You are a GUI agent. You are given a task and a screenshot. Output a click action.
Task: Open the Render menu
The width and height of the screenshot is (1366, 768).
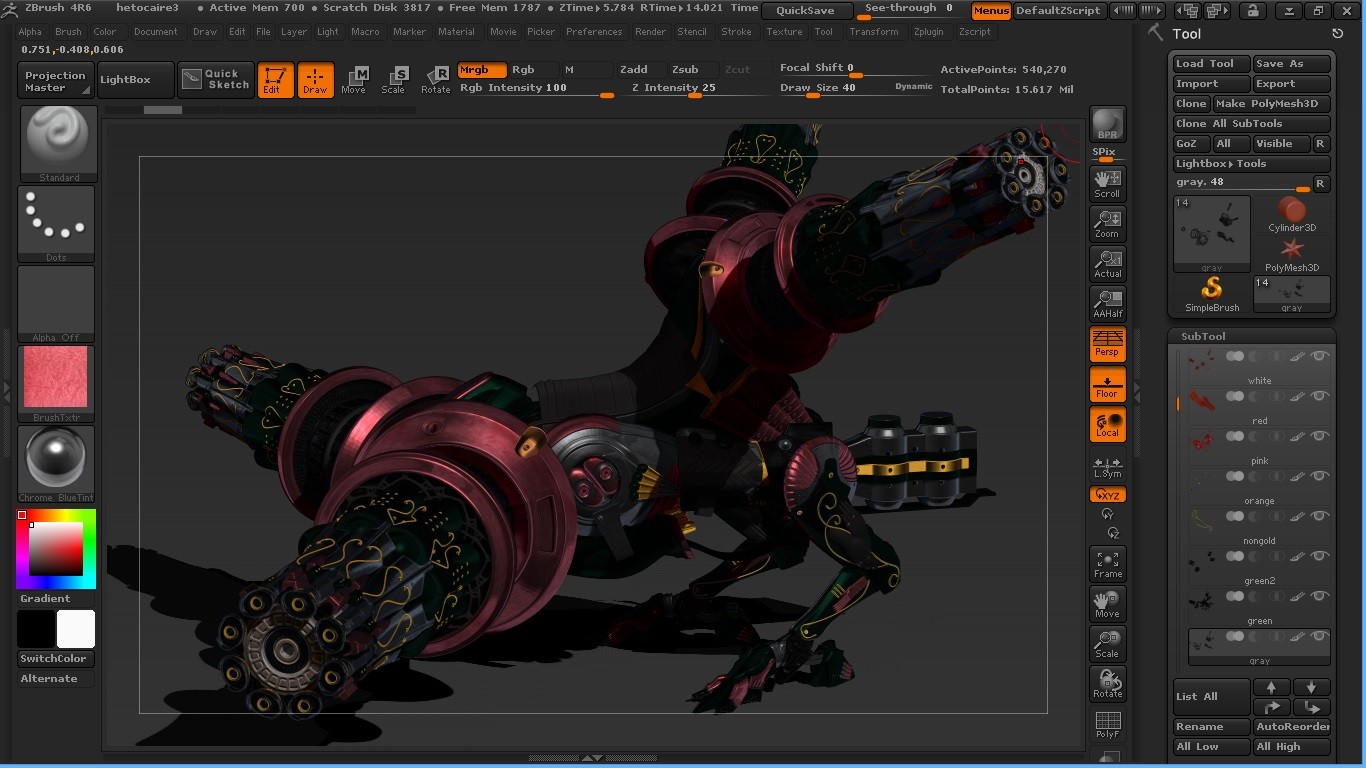coord(651,32)
